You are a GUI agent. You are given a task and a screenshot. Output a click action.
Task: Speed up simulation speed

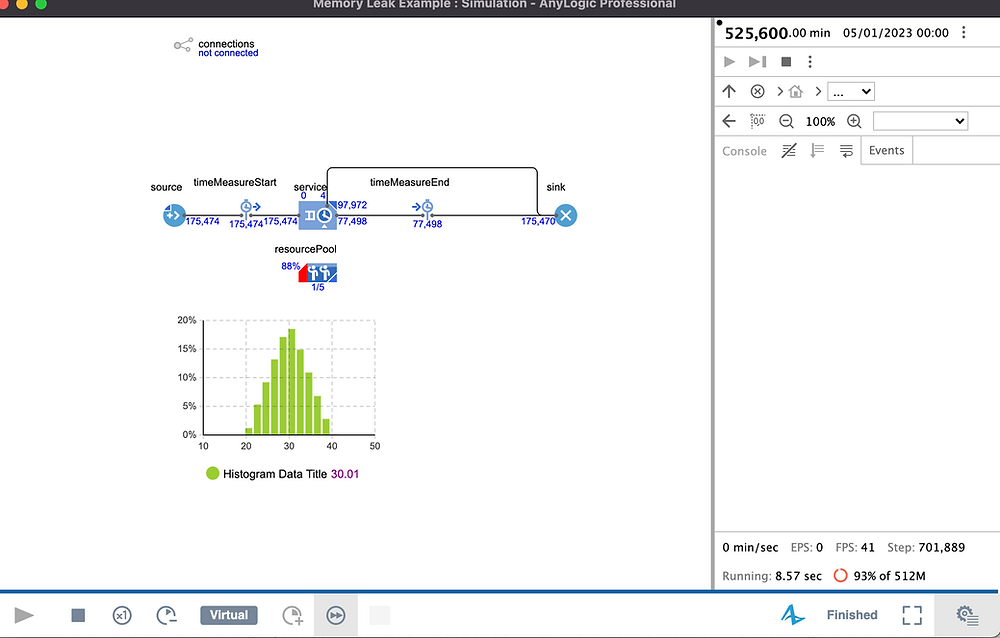(293, 615)
